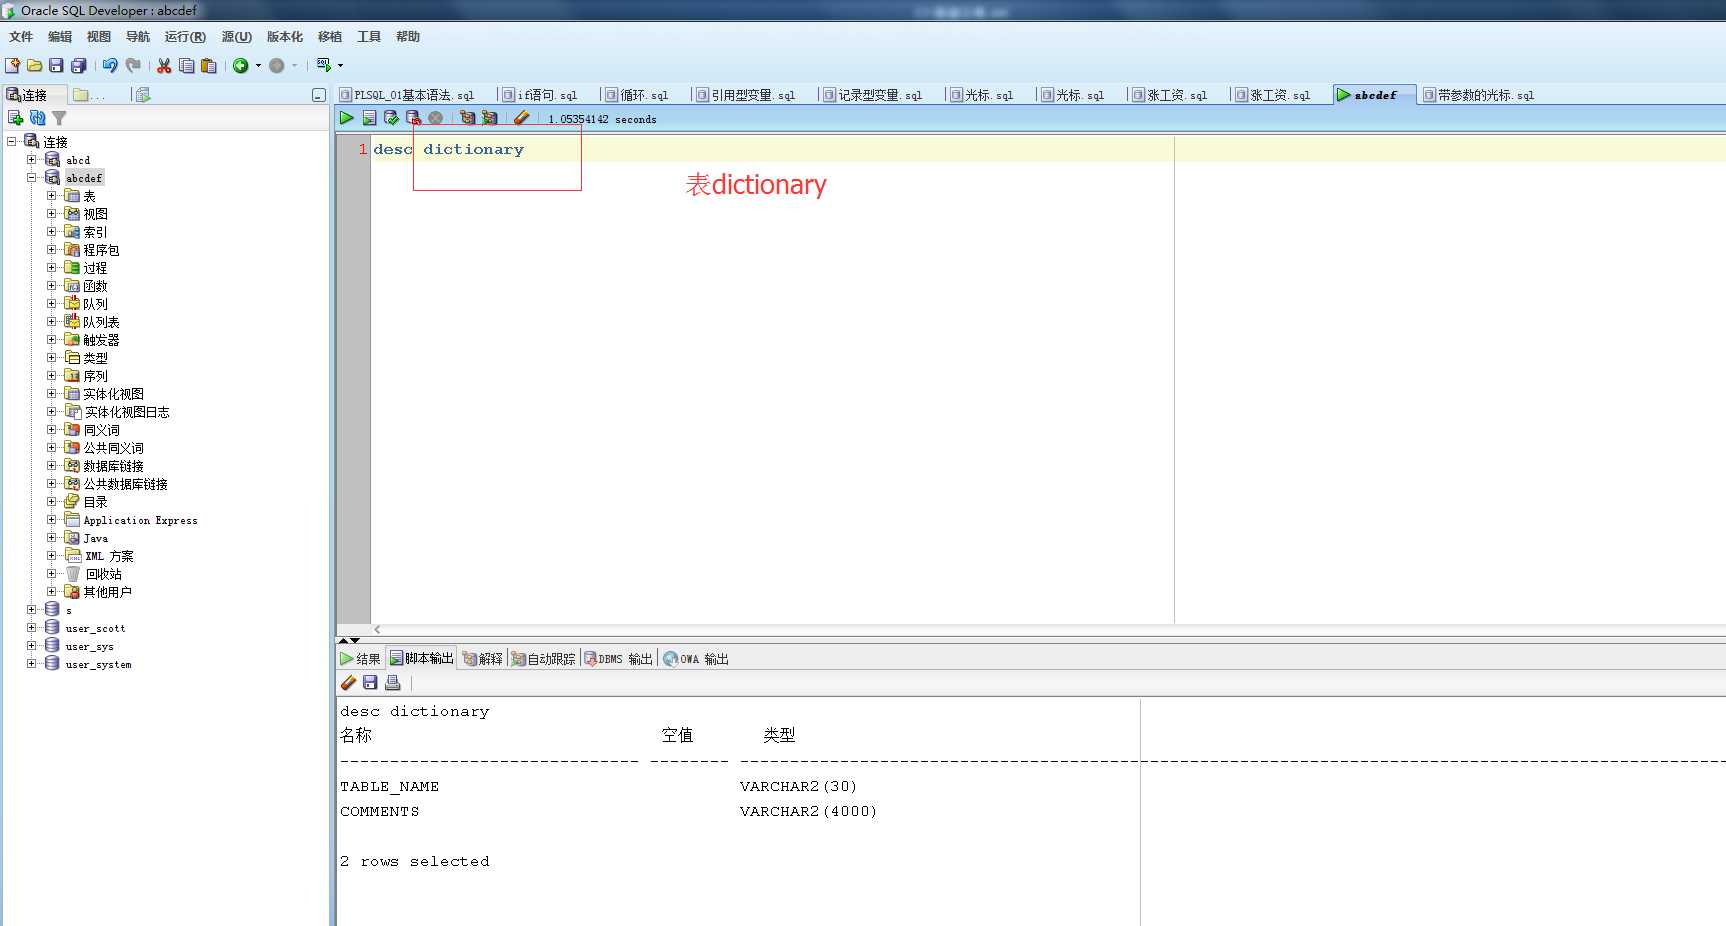Open dropdown next to Back arrow
This screenshot has width=1726, height=926.
click(258, 66)
